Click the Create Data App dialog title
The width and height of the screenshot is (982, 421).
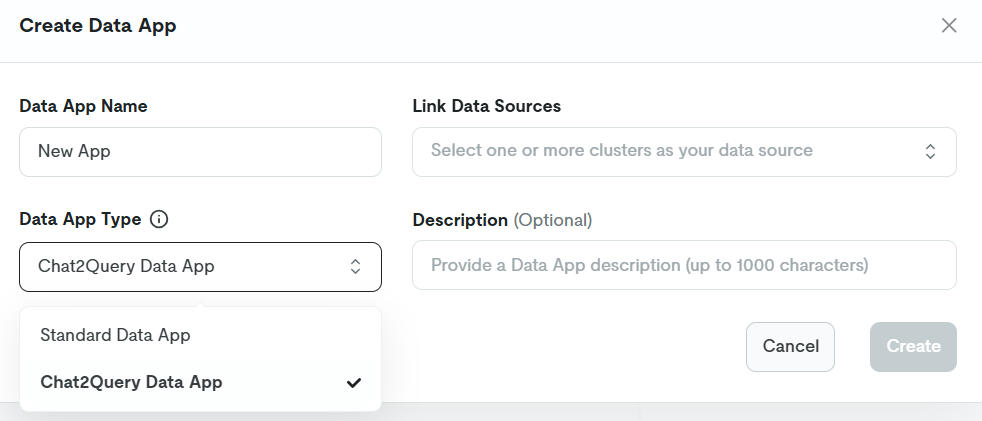click(98, 26)
